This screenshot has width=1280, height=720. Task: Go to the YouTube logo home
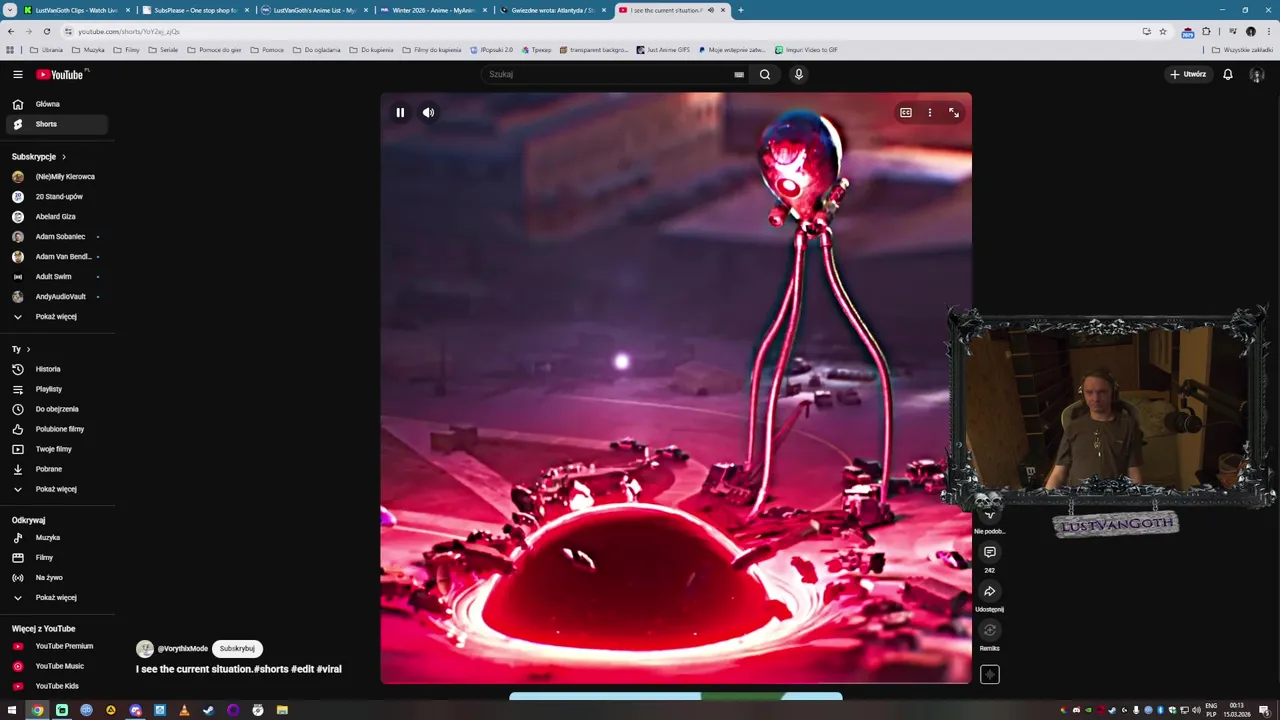[62, 74]
